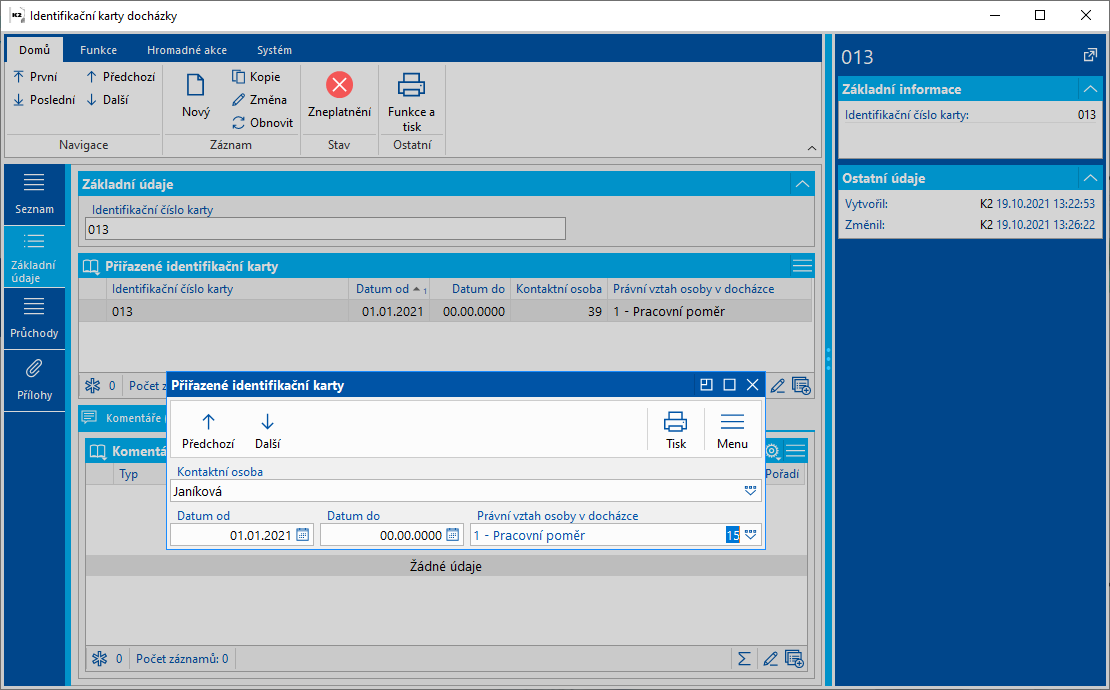Open the Kontaktní osoba dropdown
This screenshot has height=690, width=1110.
750,490
